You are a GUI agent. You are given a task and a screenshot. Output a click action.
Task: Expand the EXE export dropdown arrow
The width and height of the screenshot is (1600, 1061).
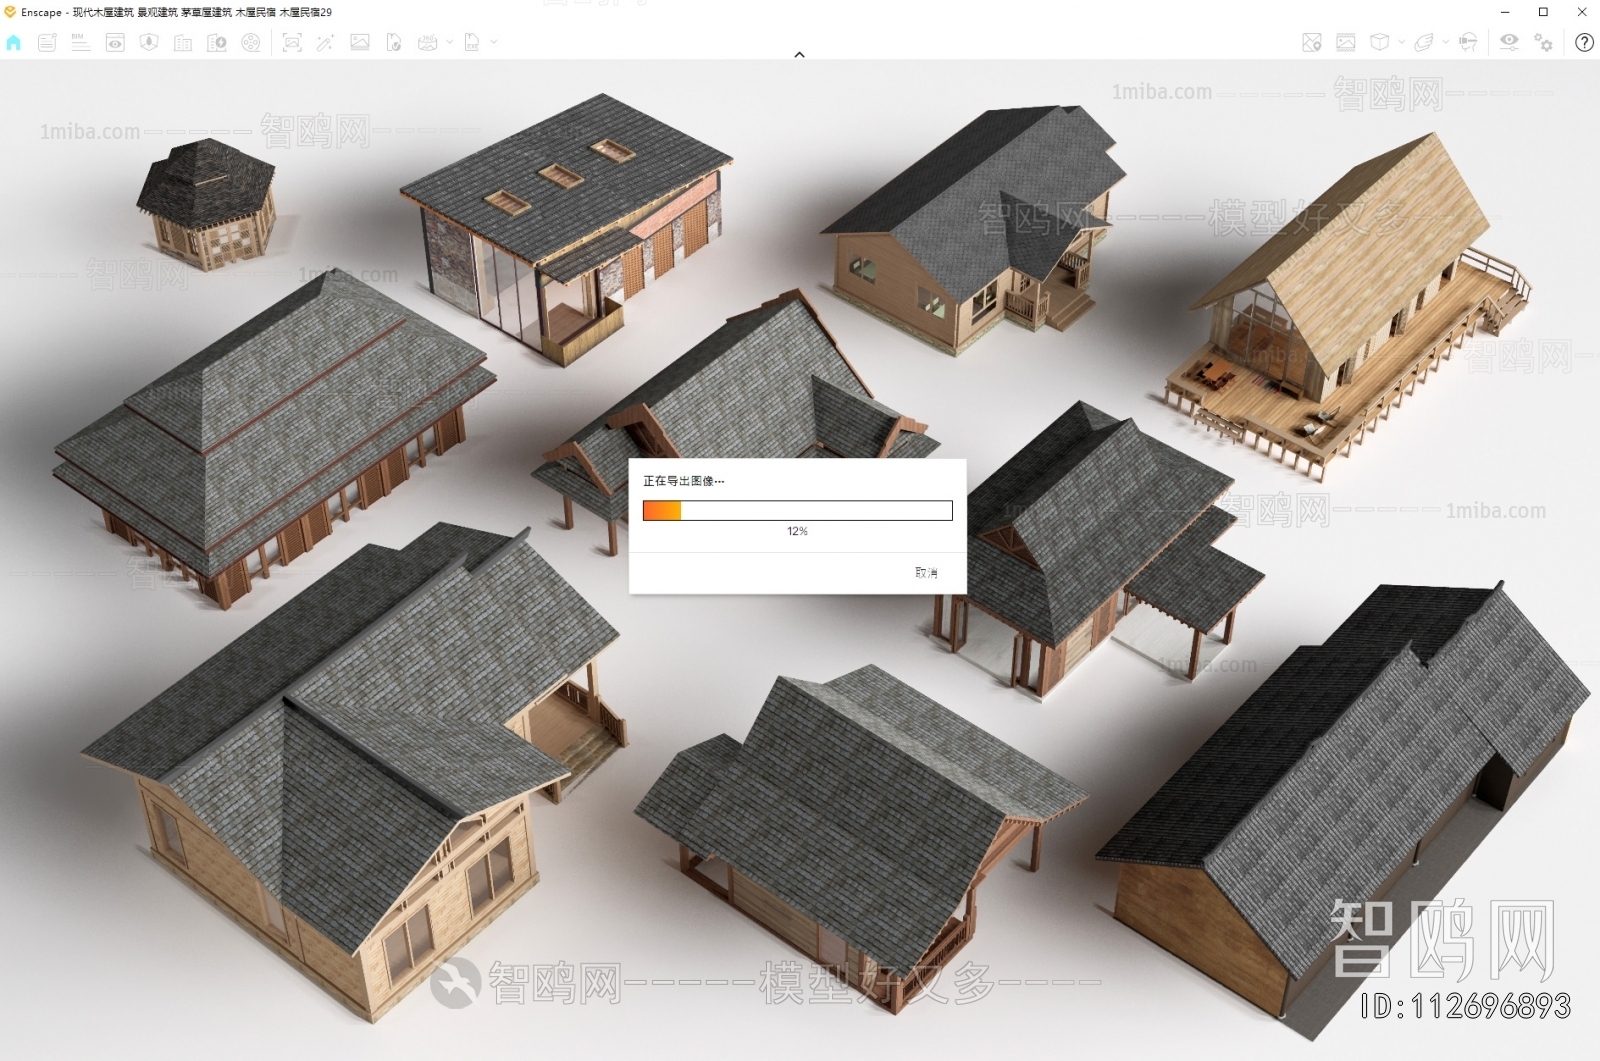coord(494,42)
